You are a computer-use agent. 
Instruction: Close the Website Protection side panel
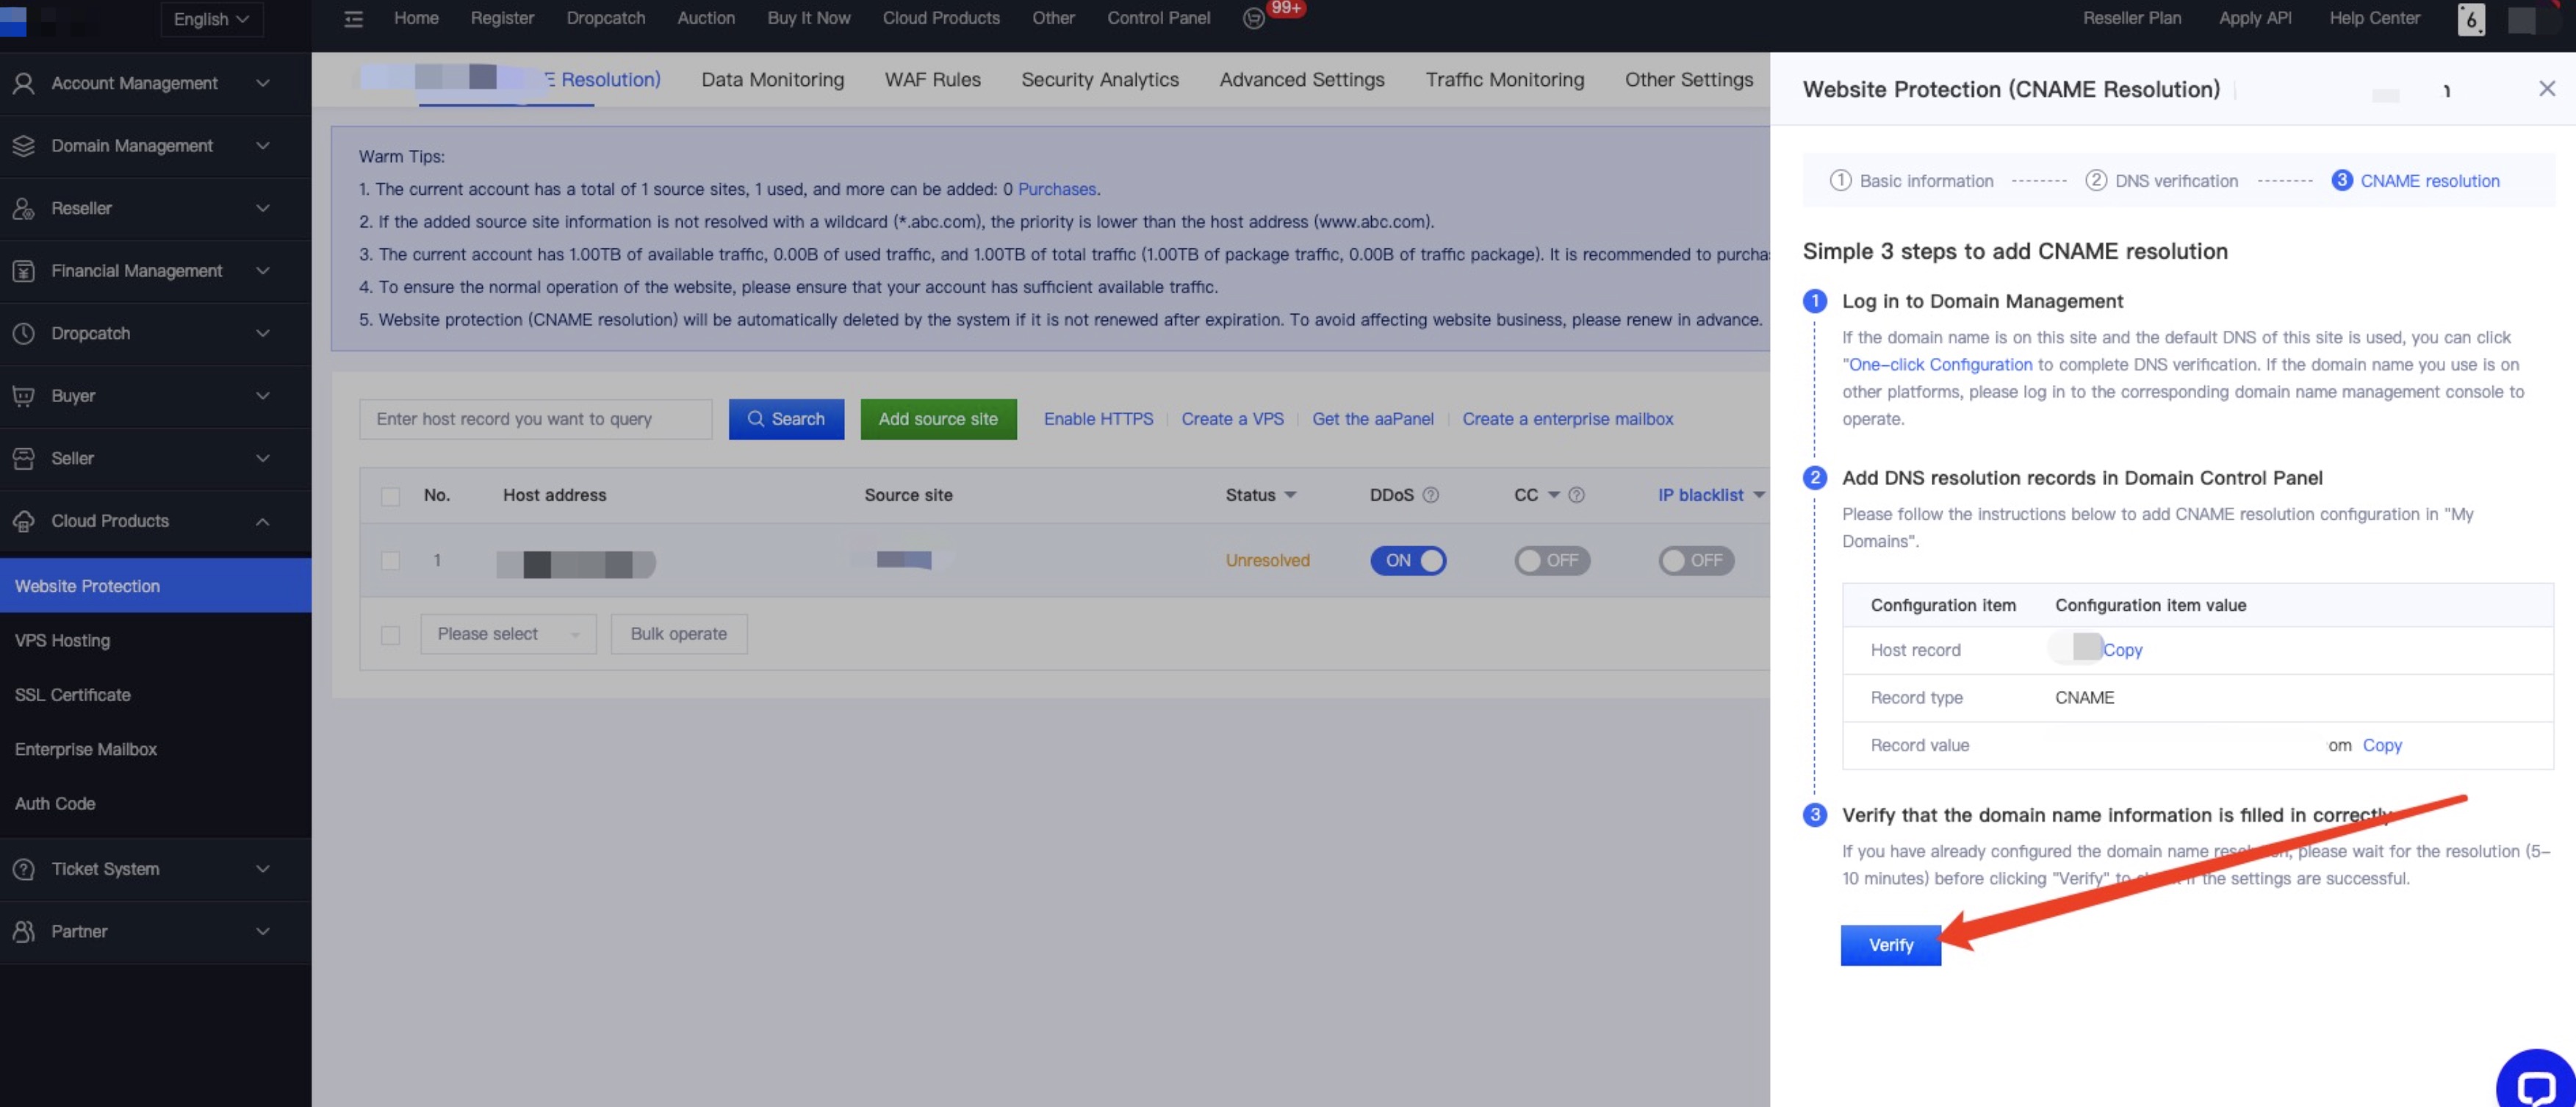(2547, 89)
